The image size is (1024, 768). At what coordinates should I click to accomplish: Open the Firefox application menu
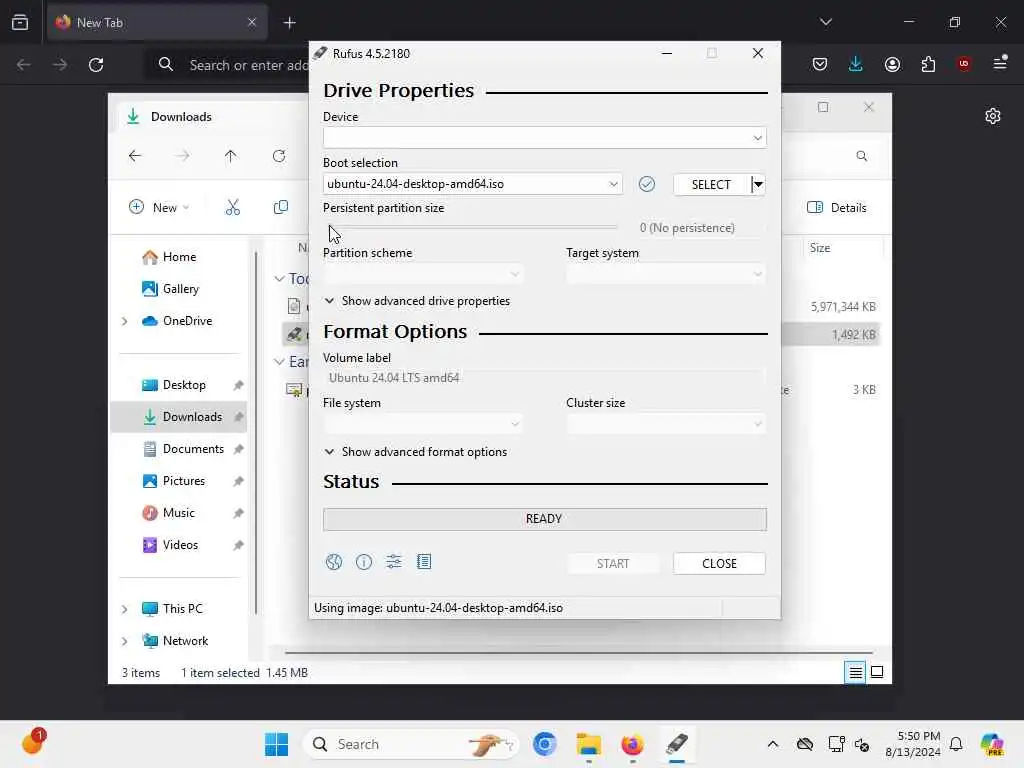point(1000,64)
